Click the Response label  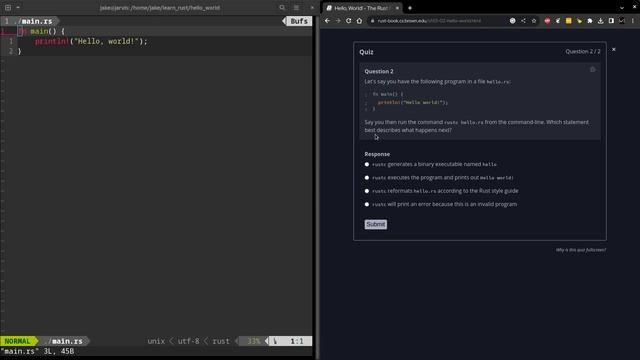(x=377, y=154)
